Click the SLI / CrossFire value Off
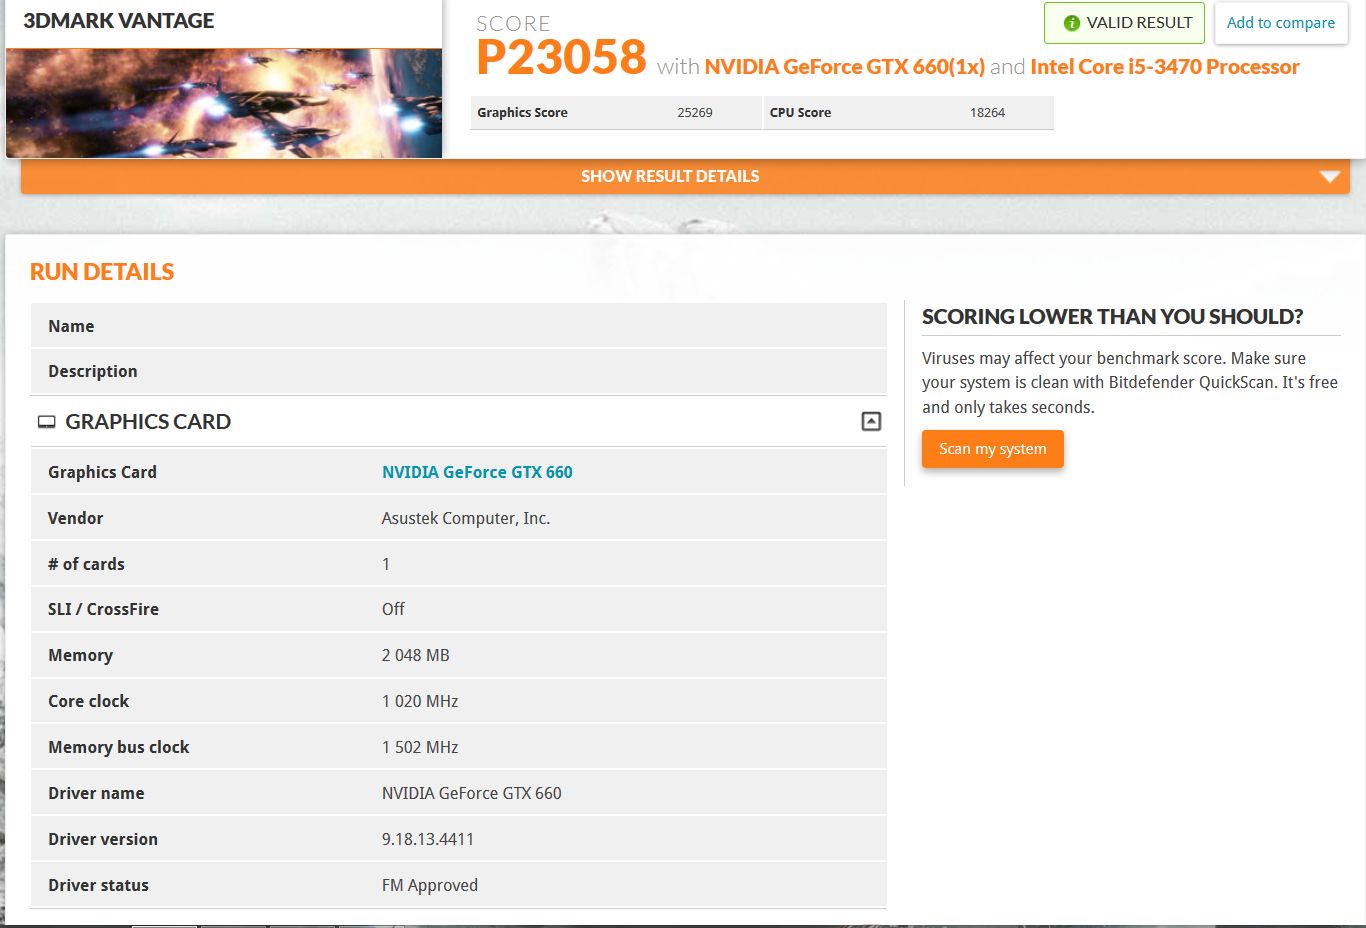1366x928 pixels. [393, 609]
